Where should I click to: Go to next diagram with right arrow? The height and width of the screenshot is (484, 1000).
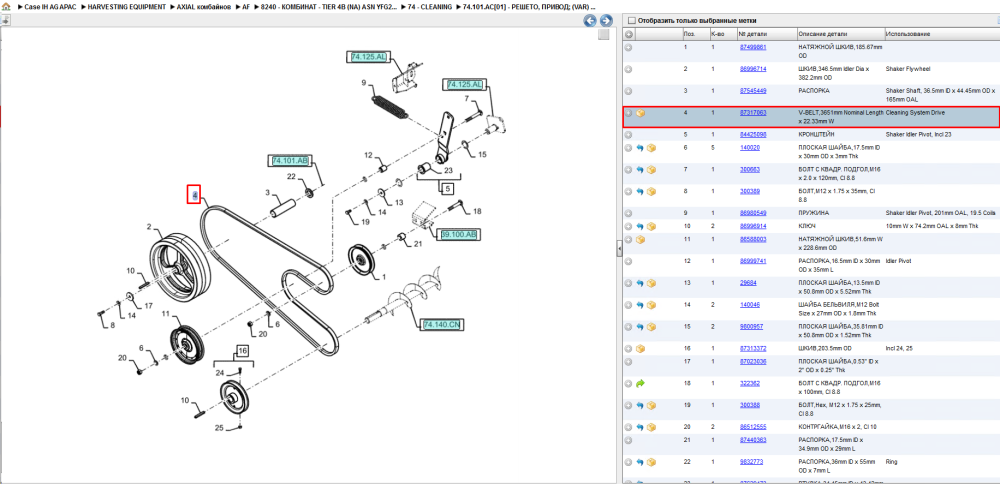coord(606,20)
